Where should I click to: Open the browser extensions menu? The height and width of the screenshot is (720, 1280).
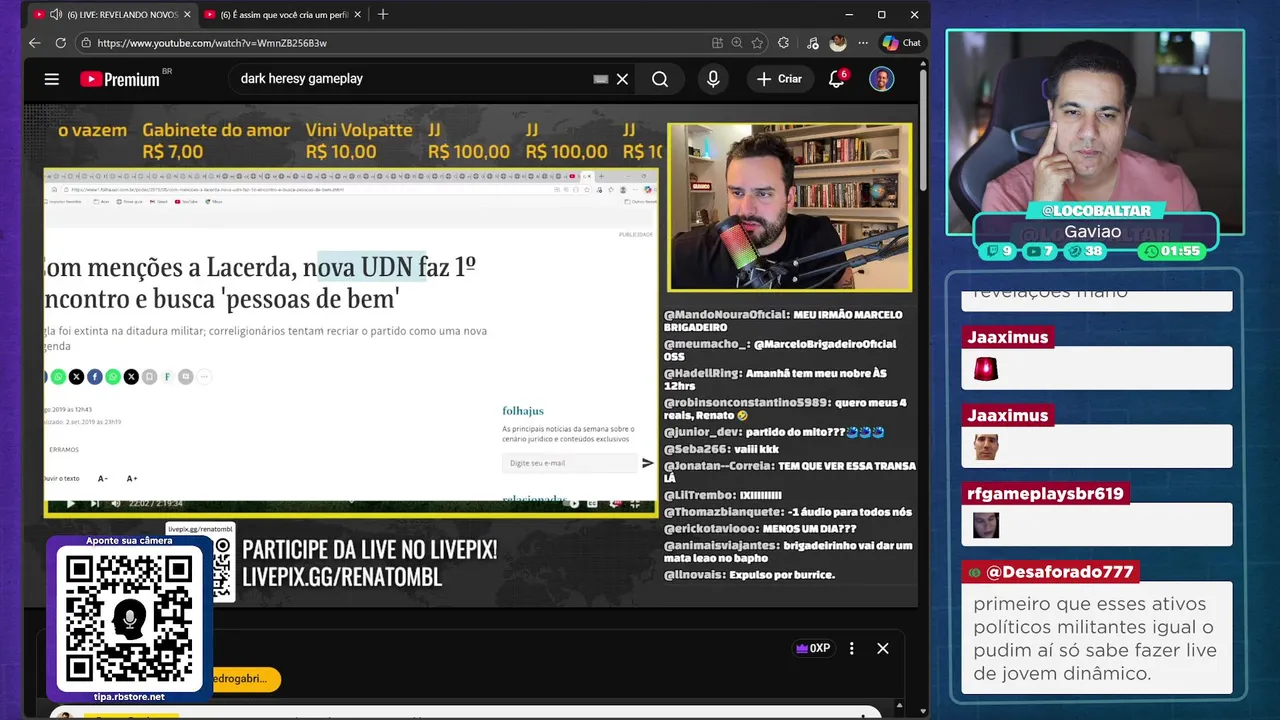[783, 43]
